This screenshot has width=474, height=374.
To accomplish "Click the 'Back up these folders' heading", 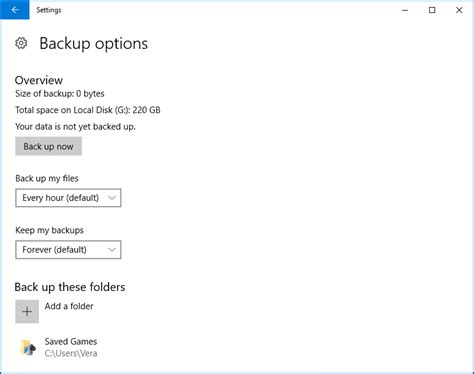I will click(x=70, y=287).
